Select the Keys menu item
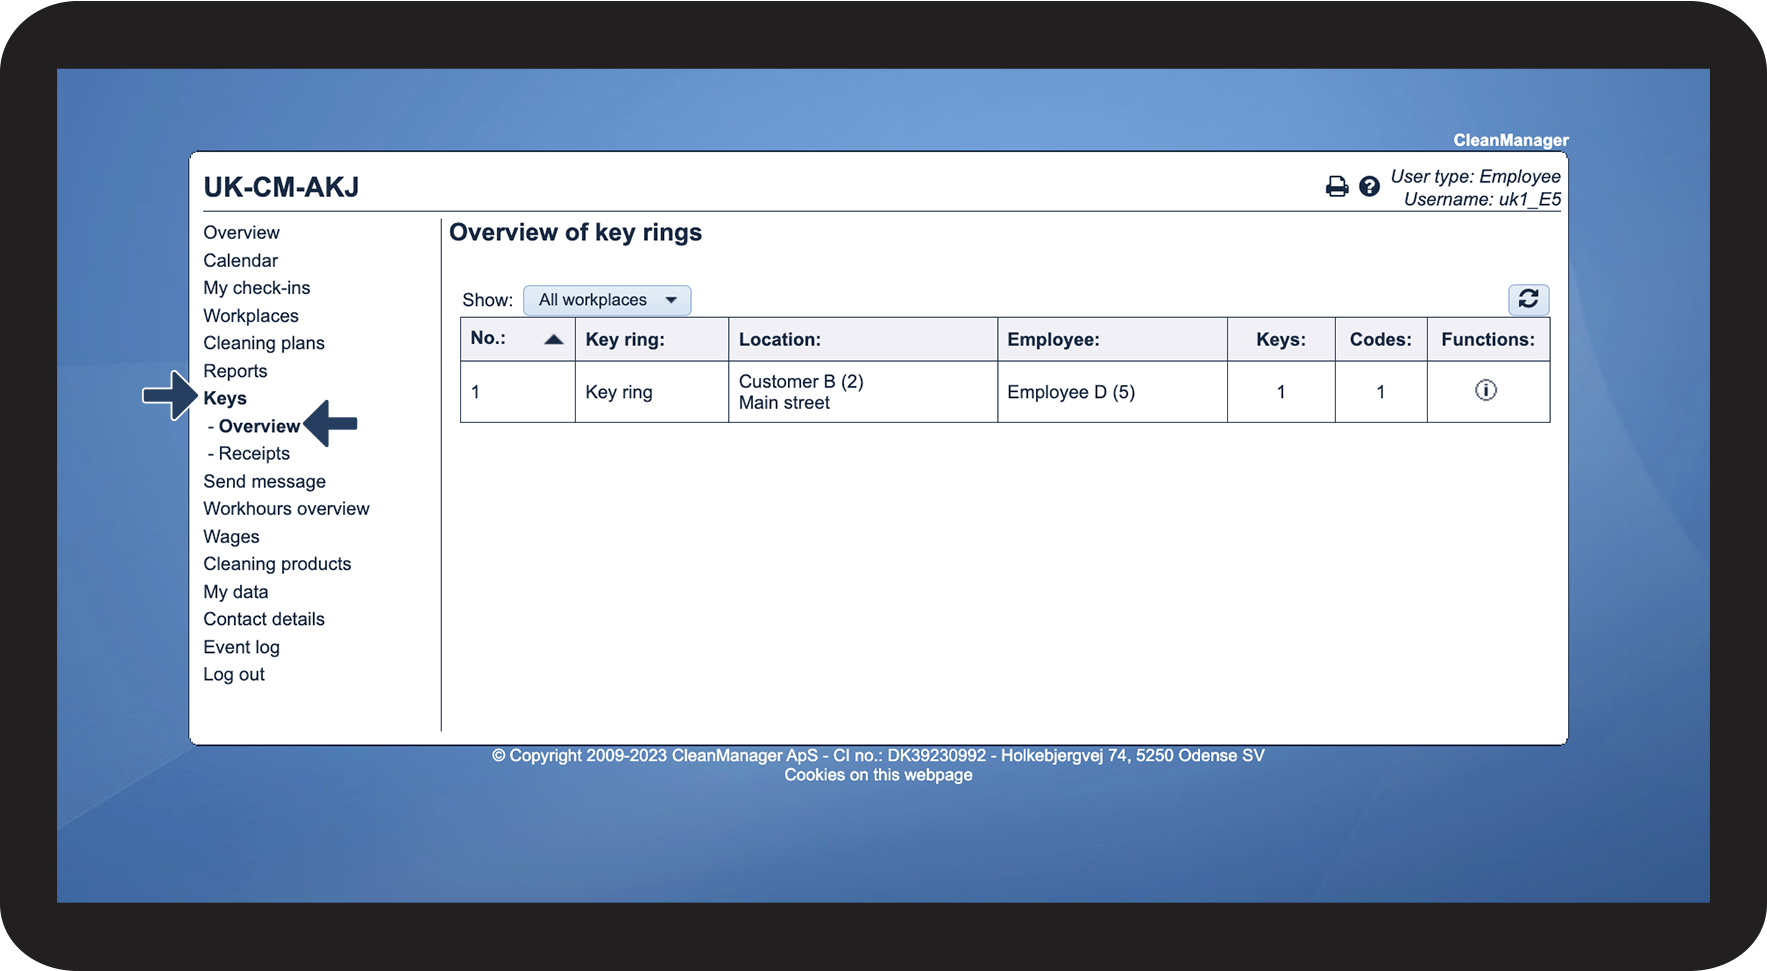The image size is (1767, 971). 225,398
